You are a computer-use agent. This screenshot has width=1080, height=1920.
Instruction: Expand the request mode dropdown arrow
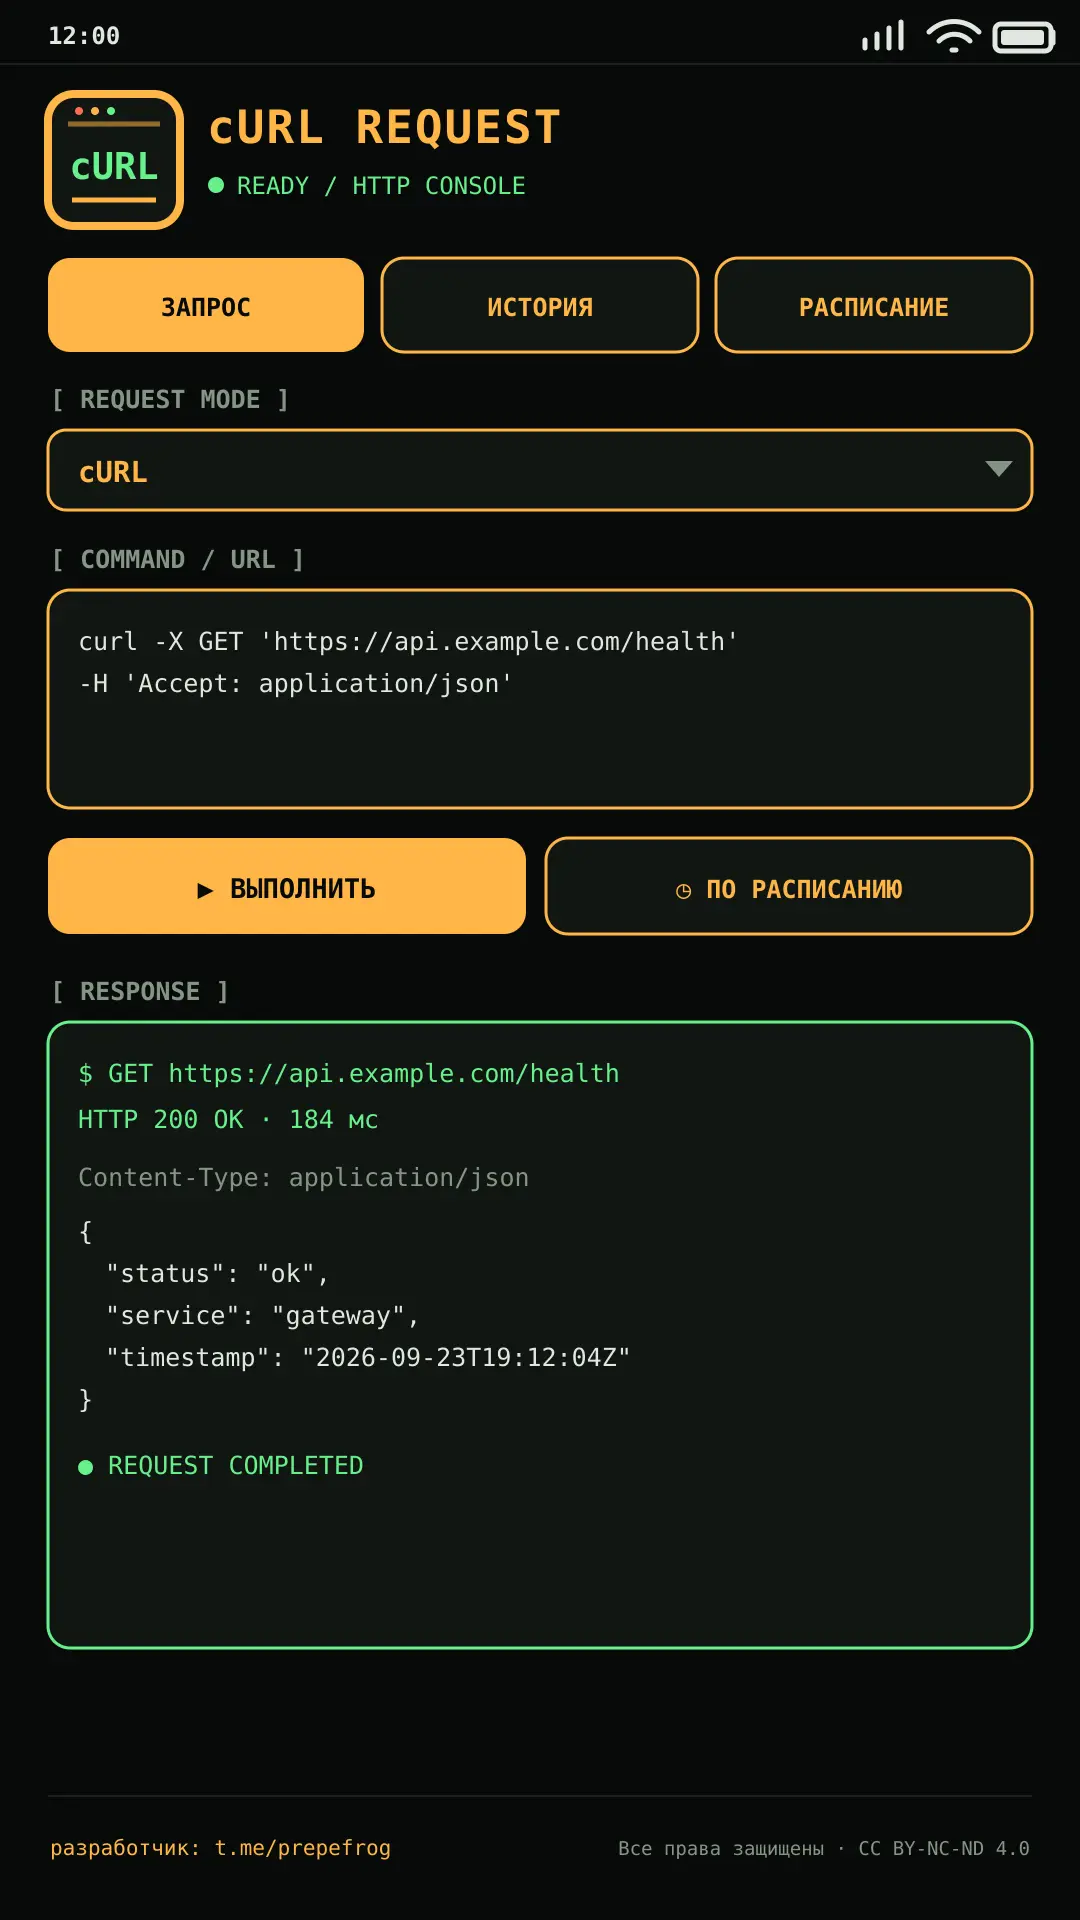tap(998, 469)
